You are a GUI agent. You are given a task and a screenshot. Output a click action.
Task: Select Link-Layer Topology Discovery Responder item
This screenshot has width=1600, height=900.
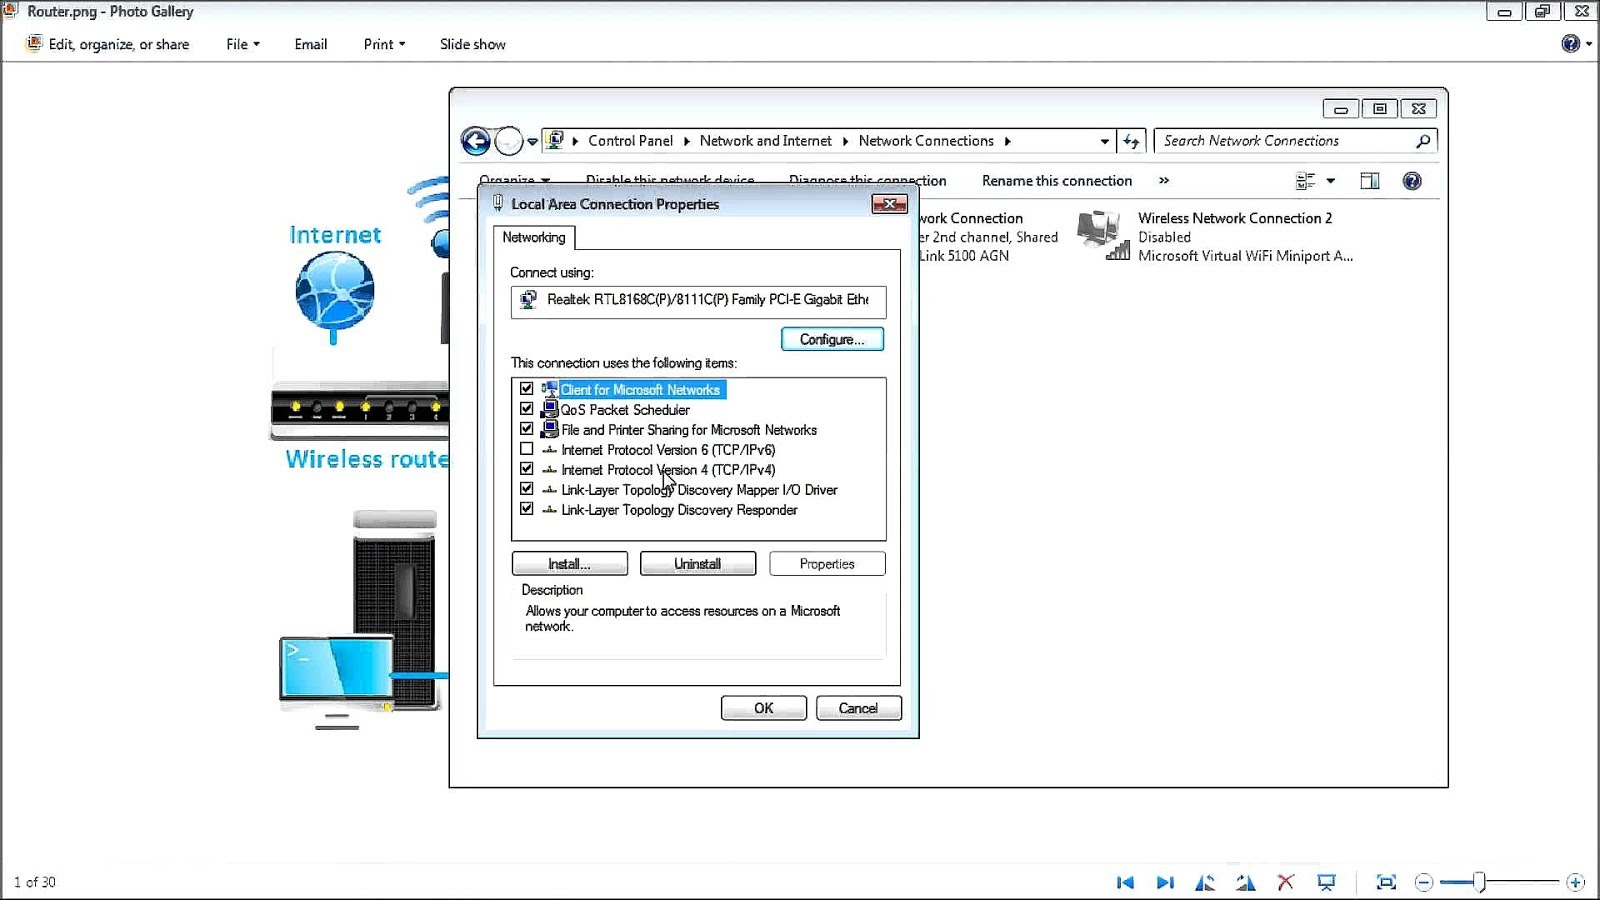(679, 510)
